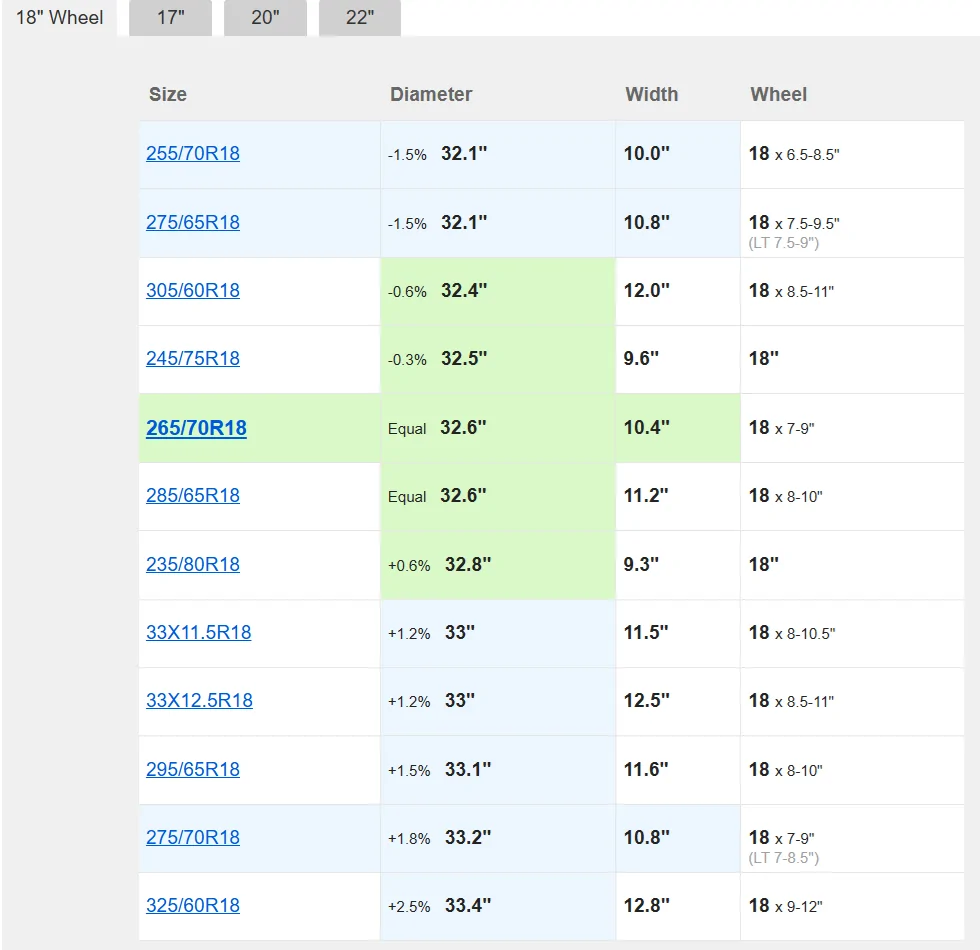This screenshot has width=980, height=950.
Task: Click the Size column header
Action: click(x=168, y=95)
